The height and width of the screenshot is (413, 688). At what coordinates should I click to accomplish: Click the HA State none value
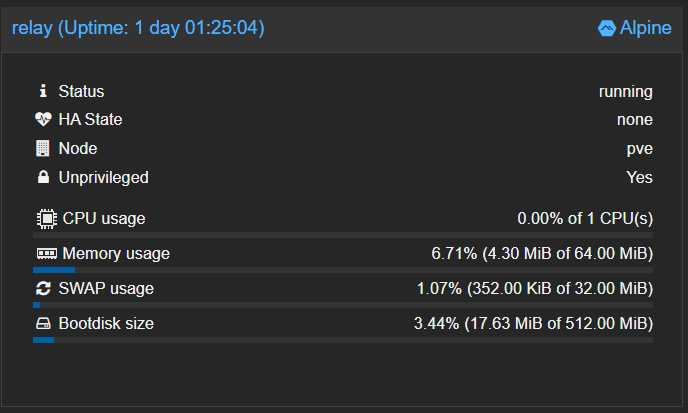(x=635, y=119)
